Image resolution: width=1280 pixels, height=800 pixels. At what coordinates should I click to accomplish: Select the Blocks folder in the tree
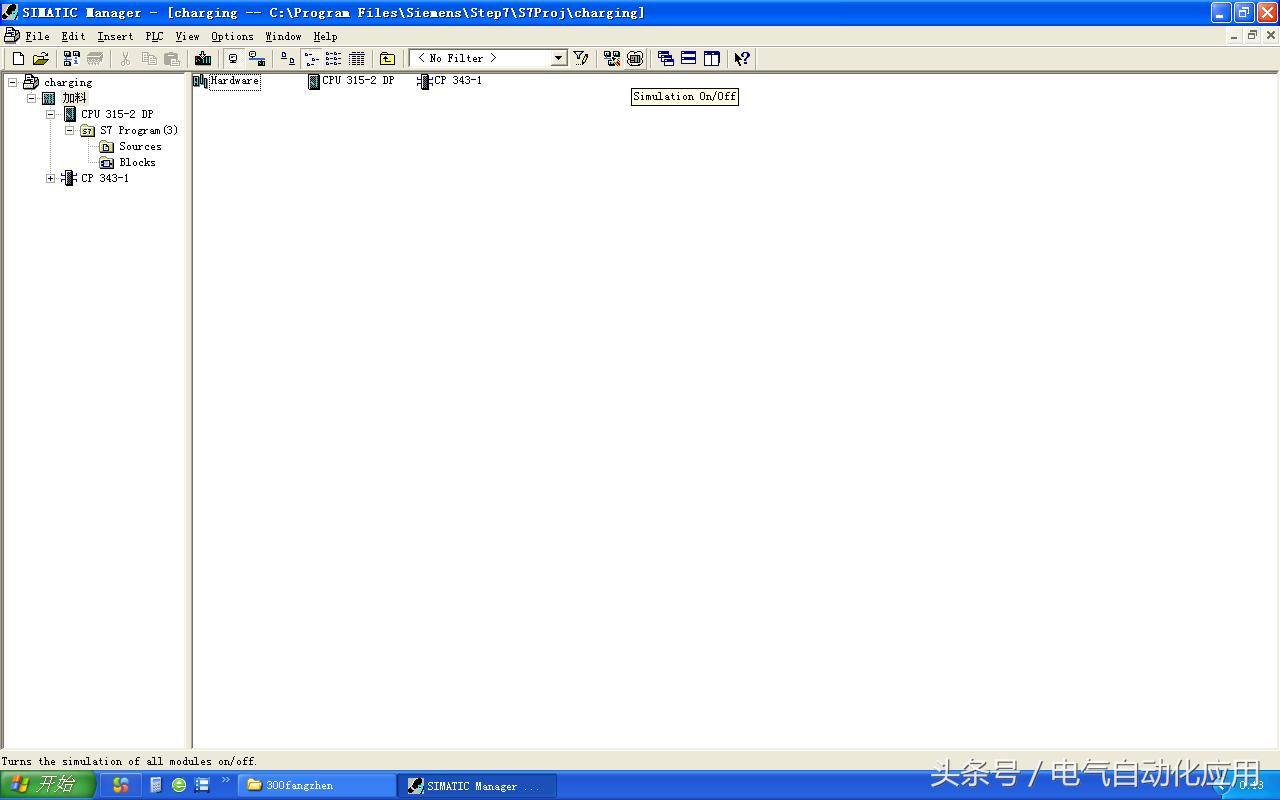coord(137,162)
